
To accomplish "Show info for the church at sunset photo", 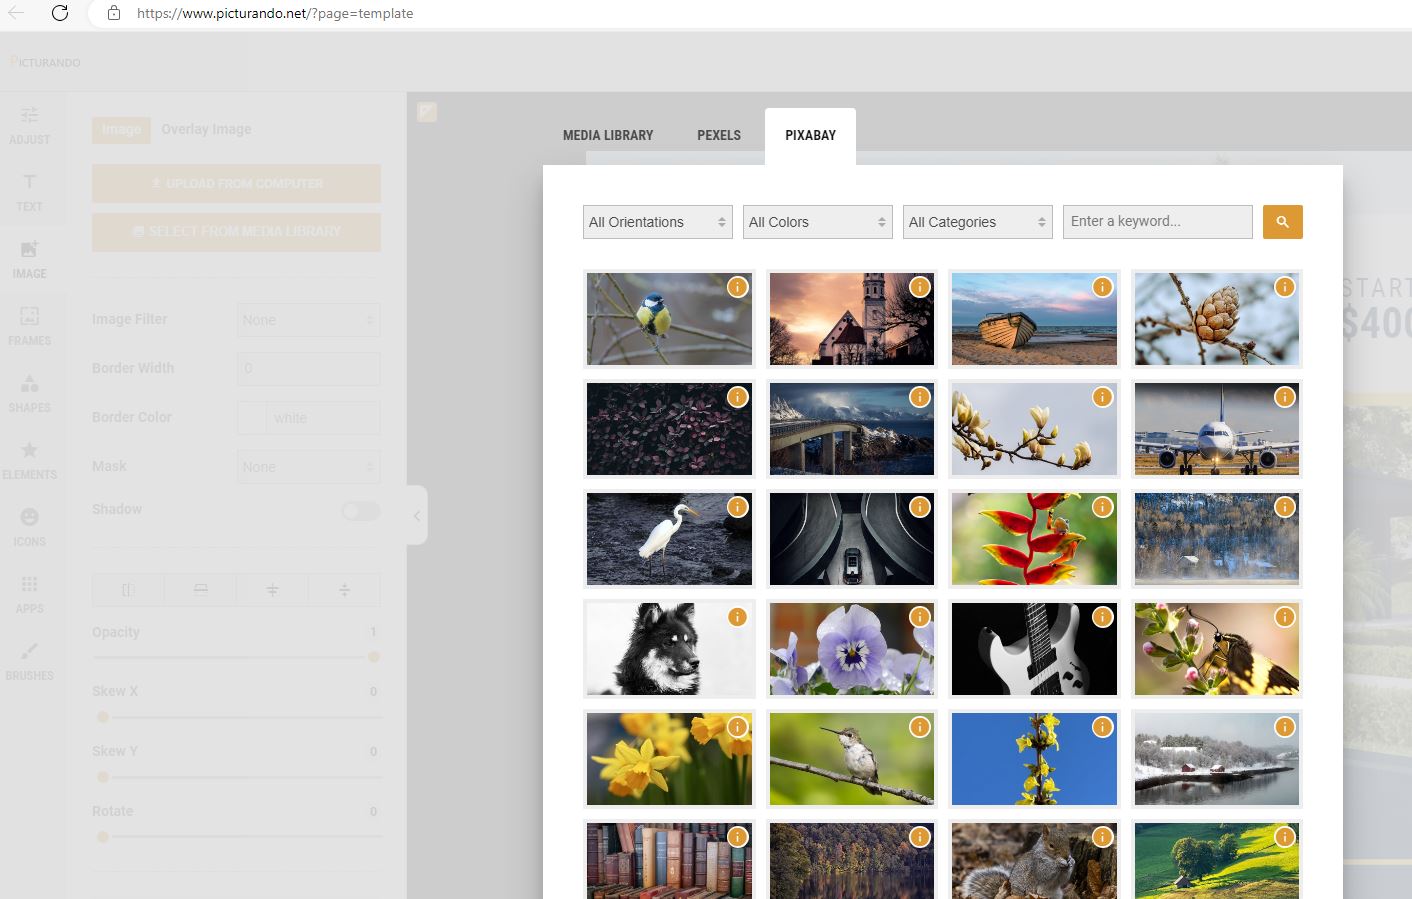I will tap(920, 287).
